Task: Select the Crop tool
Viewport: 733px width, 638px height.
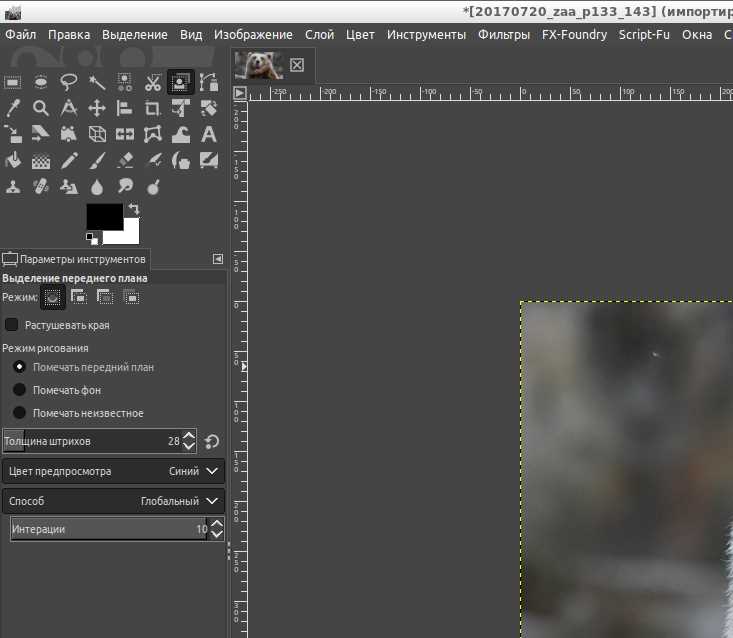Action: (153, 108)
